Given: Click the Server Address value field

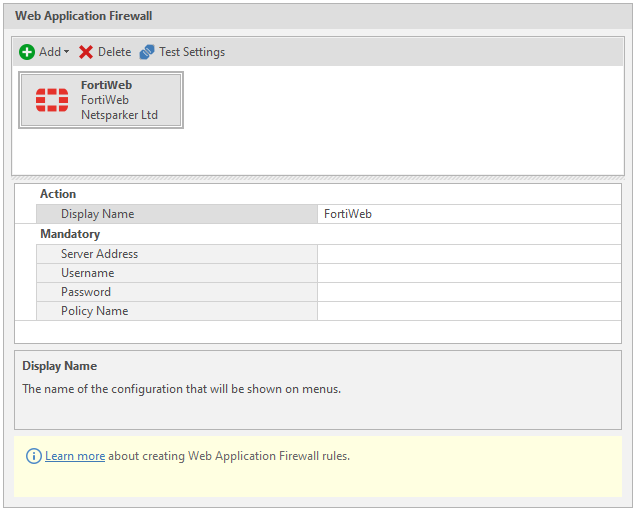Looking at the screenshot, I should [469, 254].
